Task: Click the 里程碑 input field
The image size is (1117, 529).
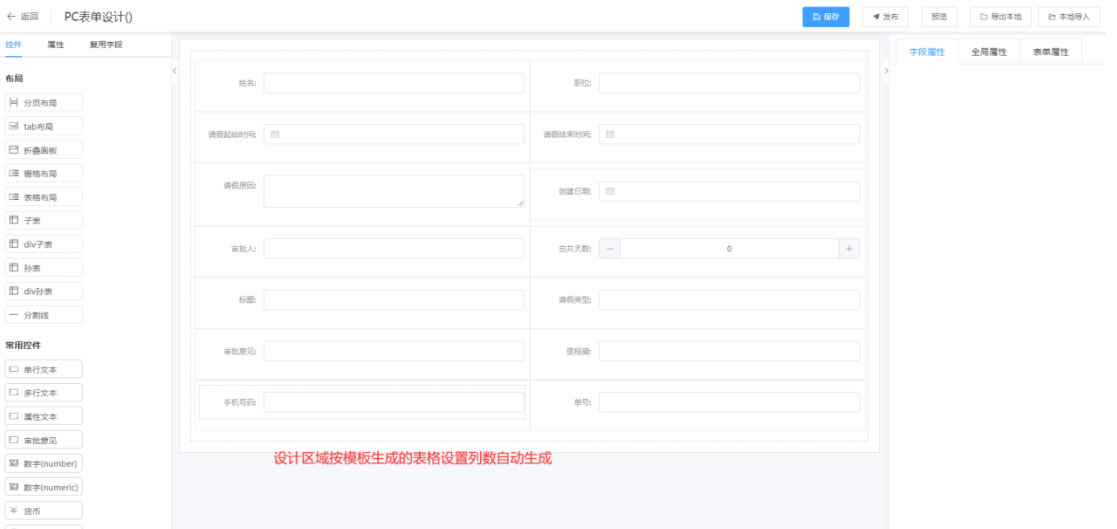Action: 729,351
